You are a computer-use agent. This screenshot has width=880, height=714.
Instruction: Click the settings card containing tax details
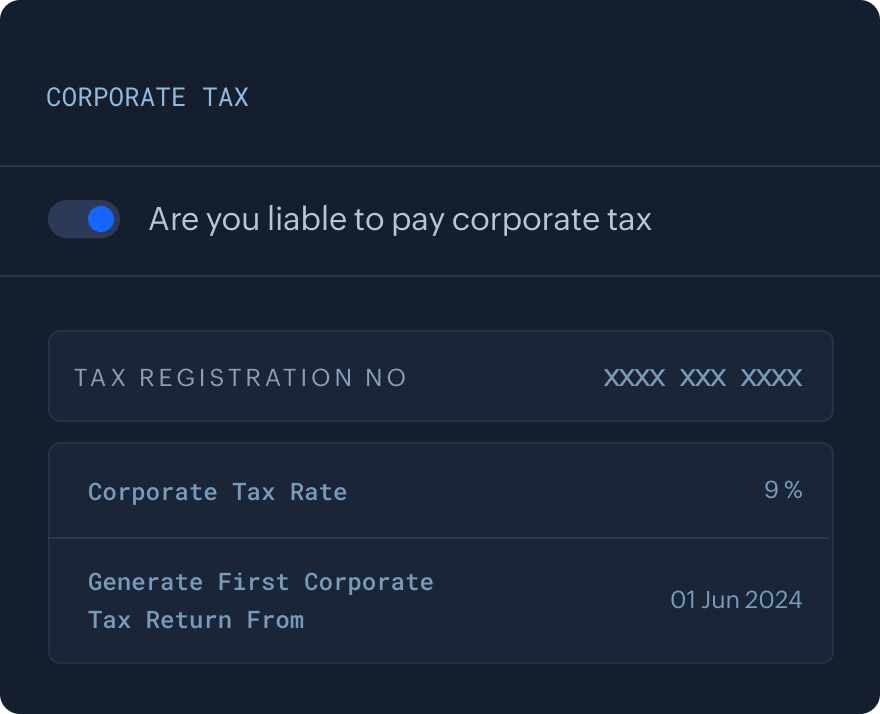pyautogui.click(x=440, y=550)
